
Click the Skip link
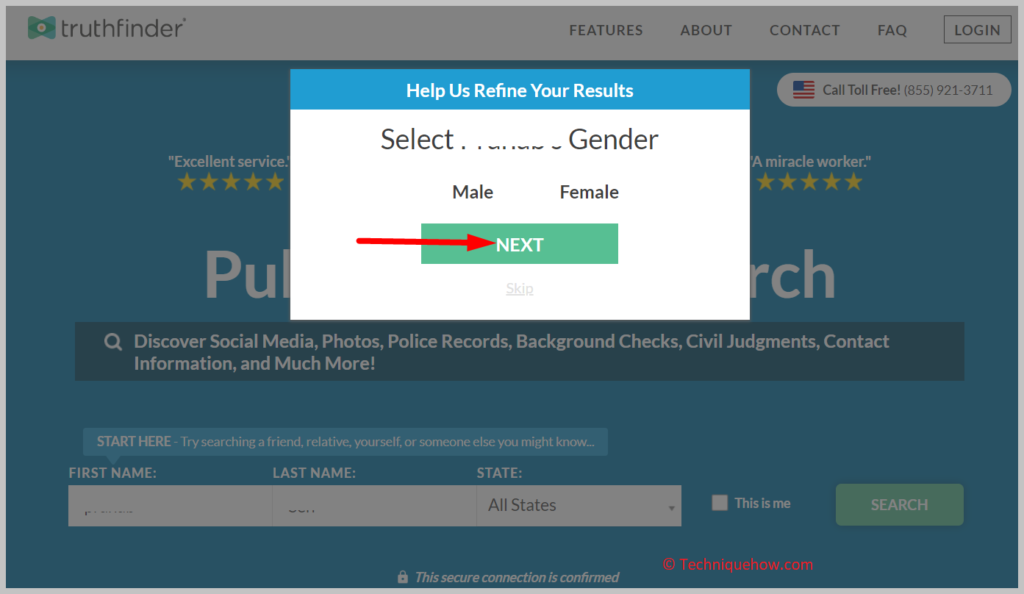519,289
